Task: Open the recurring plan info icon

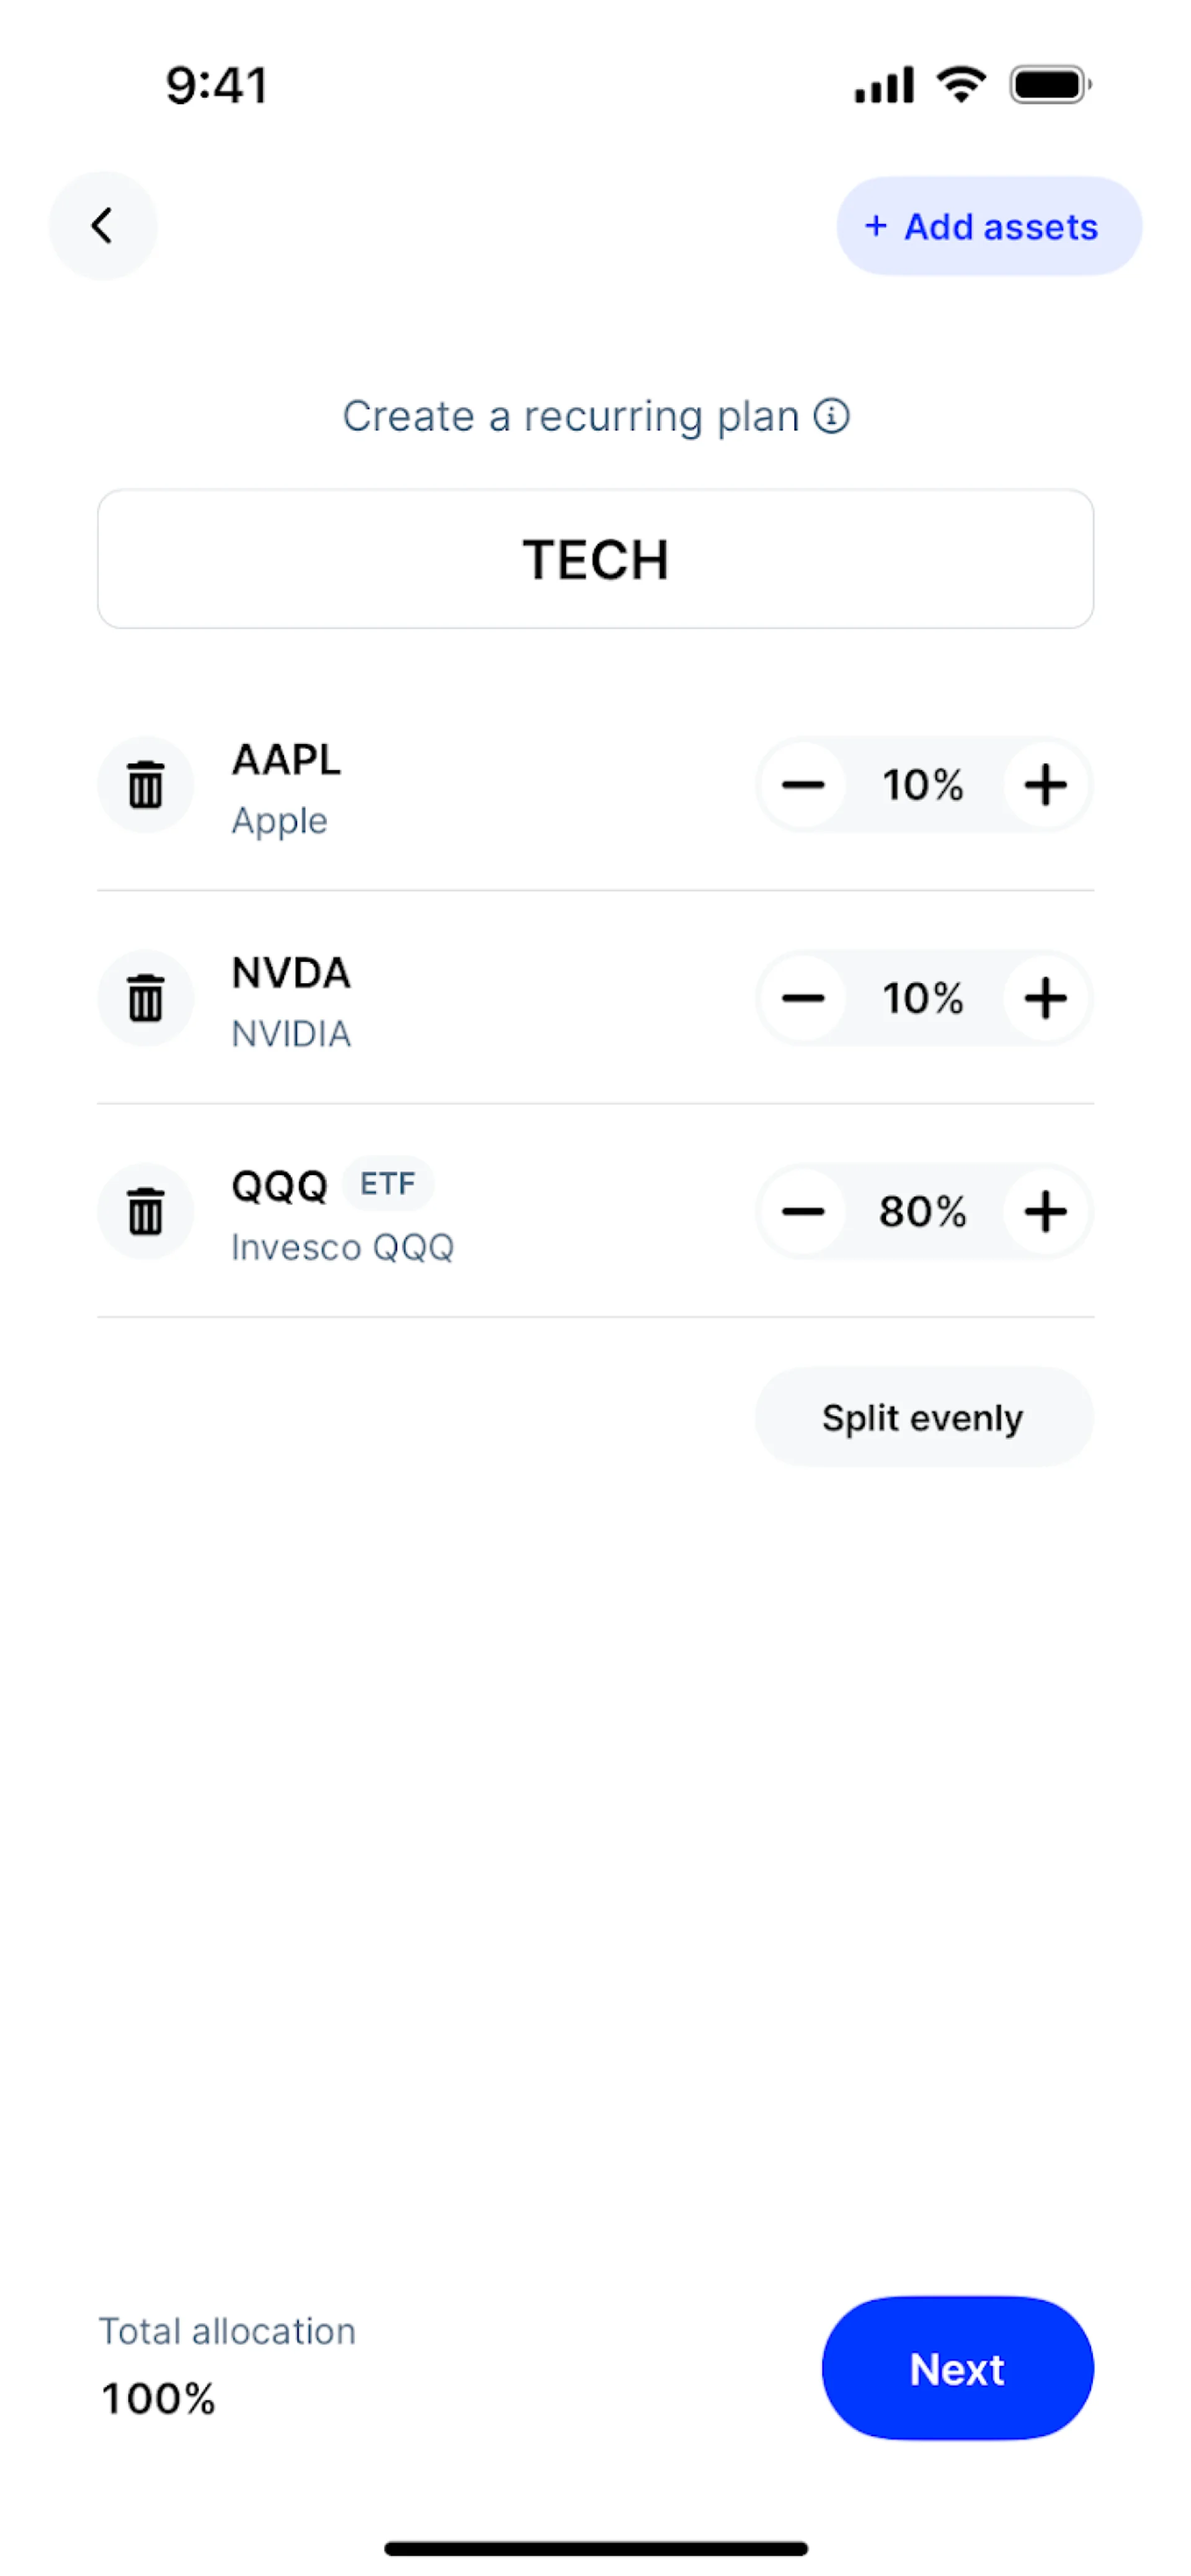Action: [831, 416]
